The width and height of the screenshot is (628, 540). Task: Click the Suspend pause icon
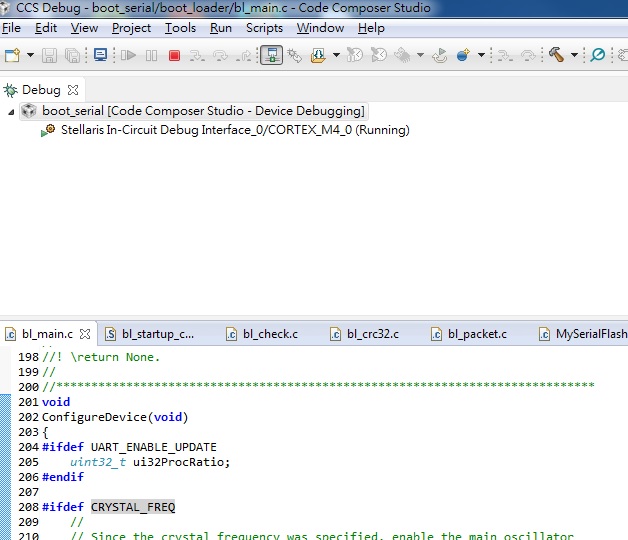(151, 55)
